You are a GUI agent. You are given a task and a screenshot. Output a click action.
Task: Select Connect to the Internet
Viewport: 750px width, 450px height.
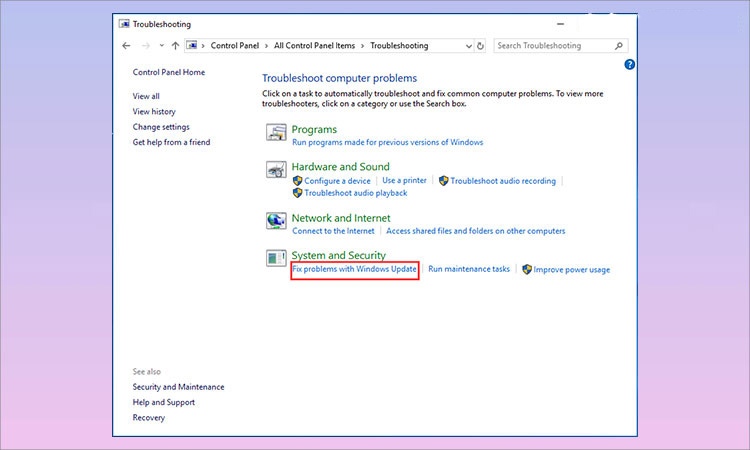(x=333, y=231)
